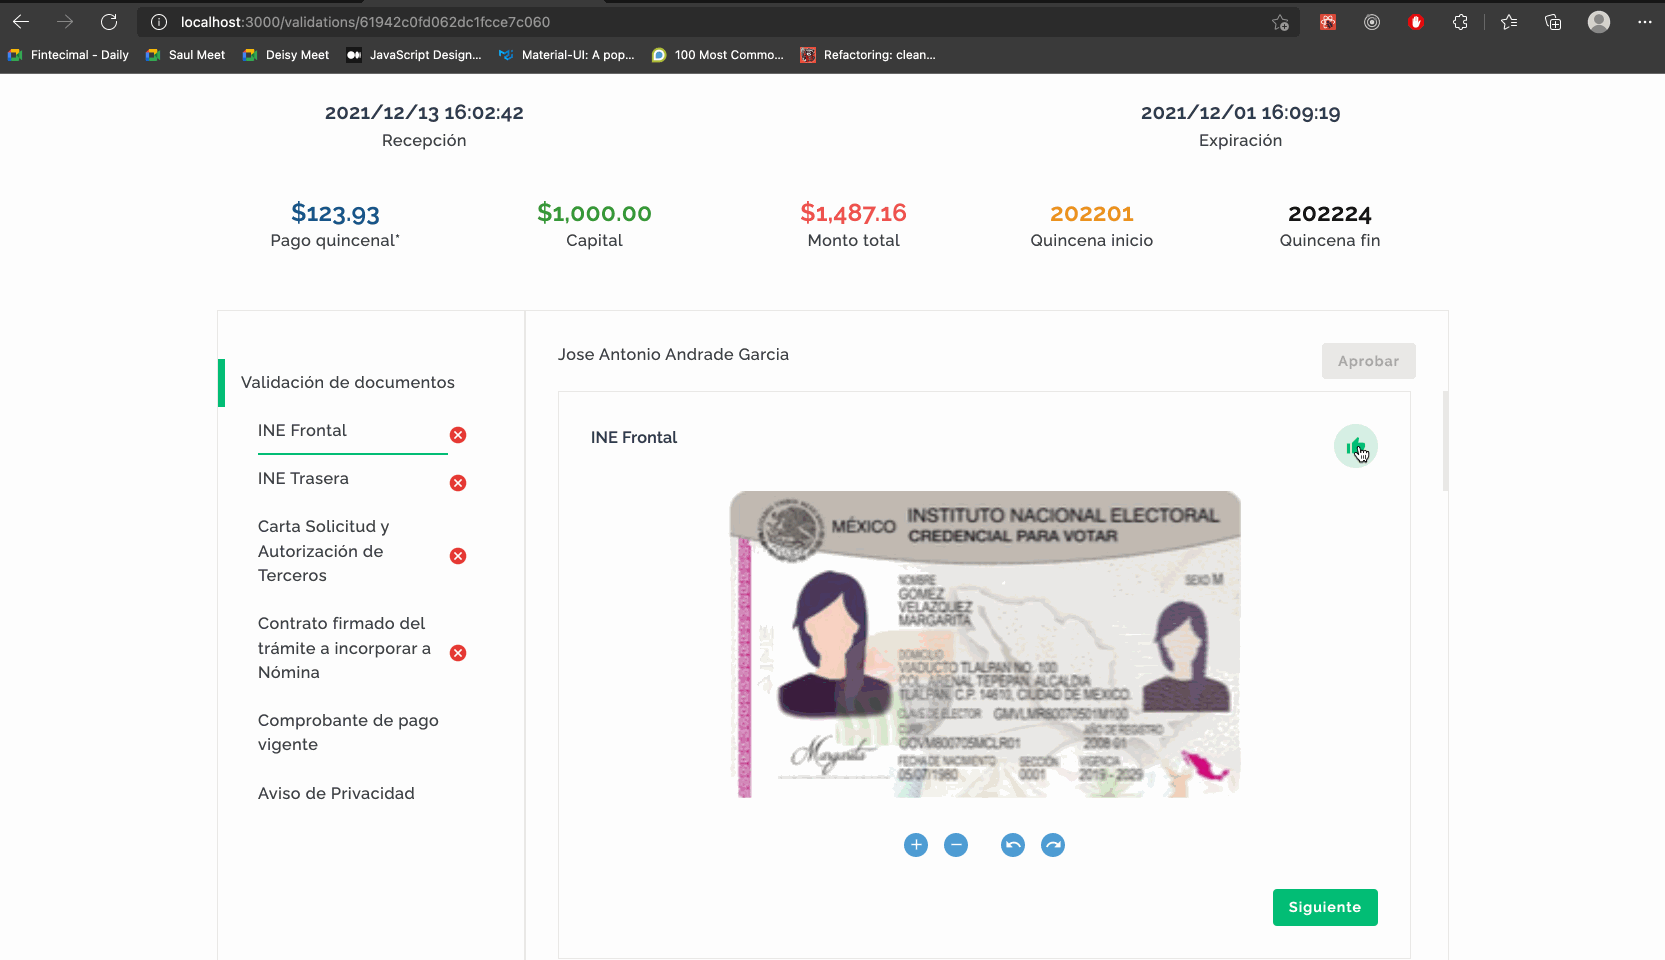The image size is (1665, 960).
Task: Click the red extension icon left of the circular one
Action: [x=1328, y=22]
